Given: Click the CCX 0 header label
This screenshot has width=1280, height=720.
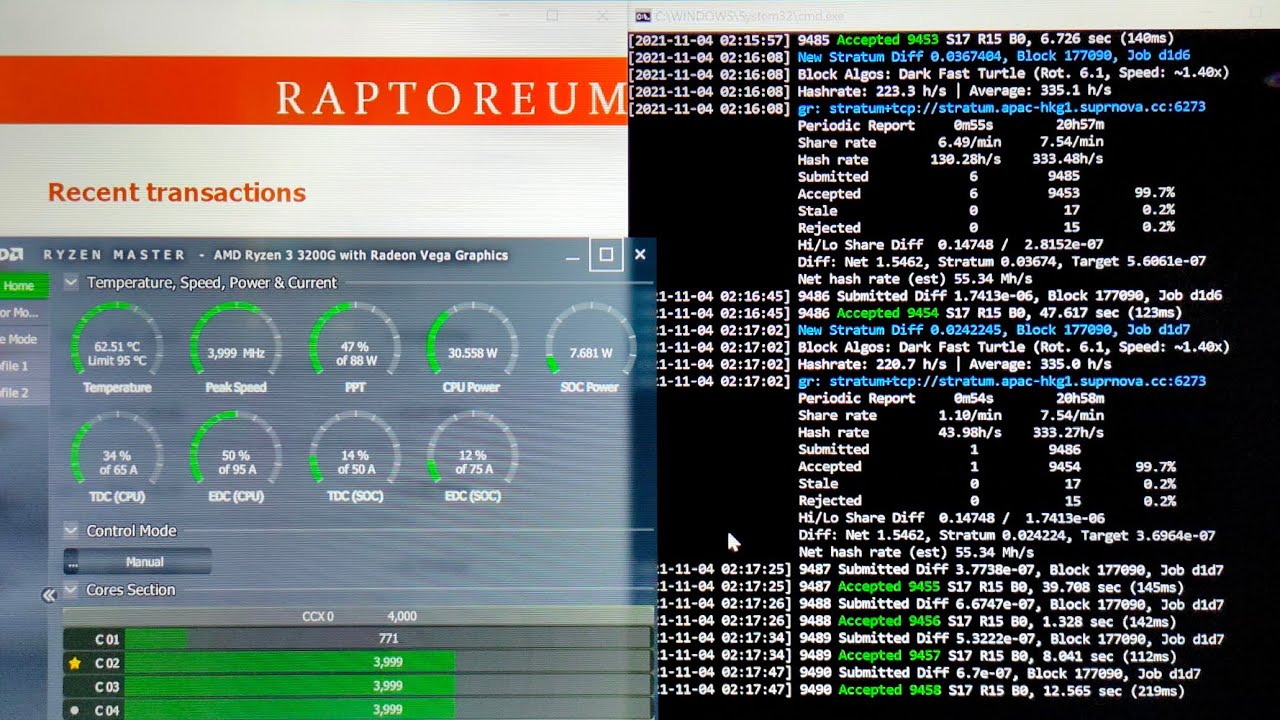Looking at the screenshot, I should point(318,617).
